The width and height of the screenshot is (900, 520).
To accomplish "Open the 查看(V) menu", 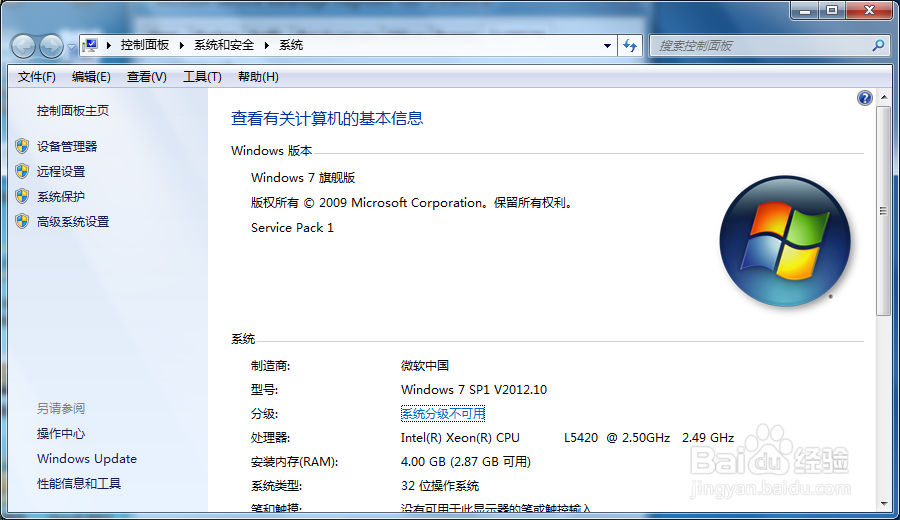I will tap(146, 77).
